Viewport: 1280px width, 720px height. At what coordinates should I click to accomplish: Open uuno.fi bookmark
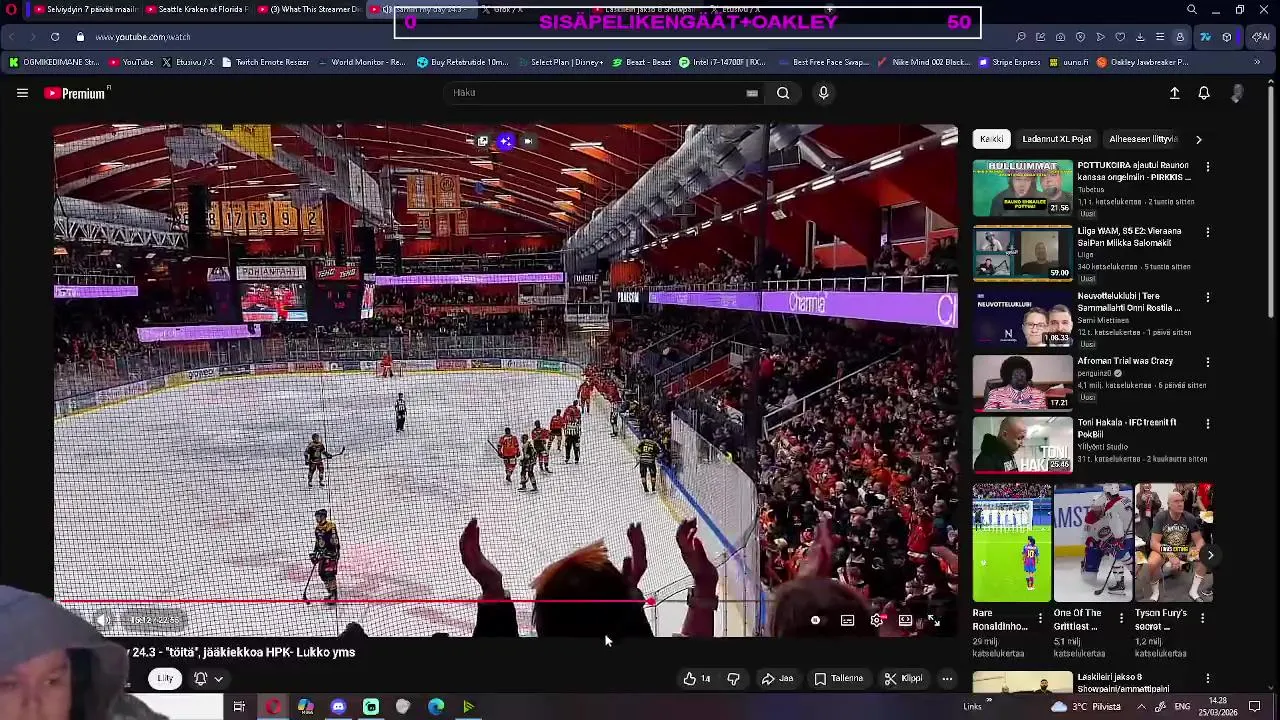tap(1068, 62)
